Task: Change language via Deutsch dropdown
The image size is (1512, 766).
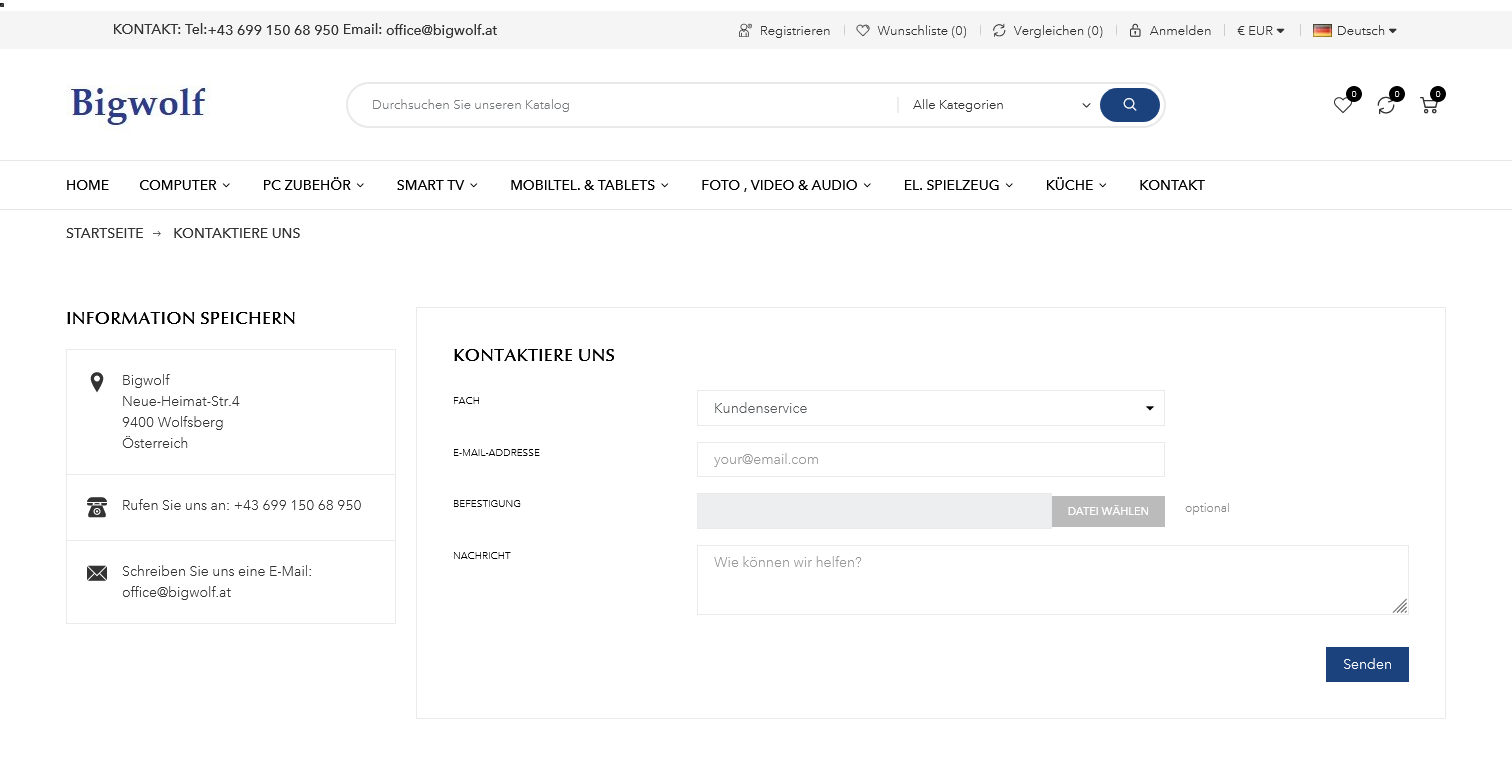Action: (1355, 31)
